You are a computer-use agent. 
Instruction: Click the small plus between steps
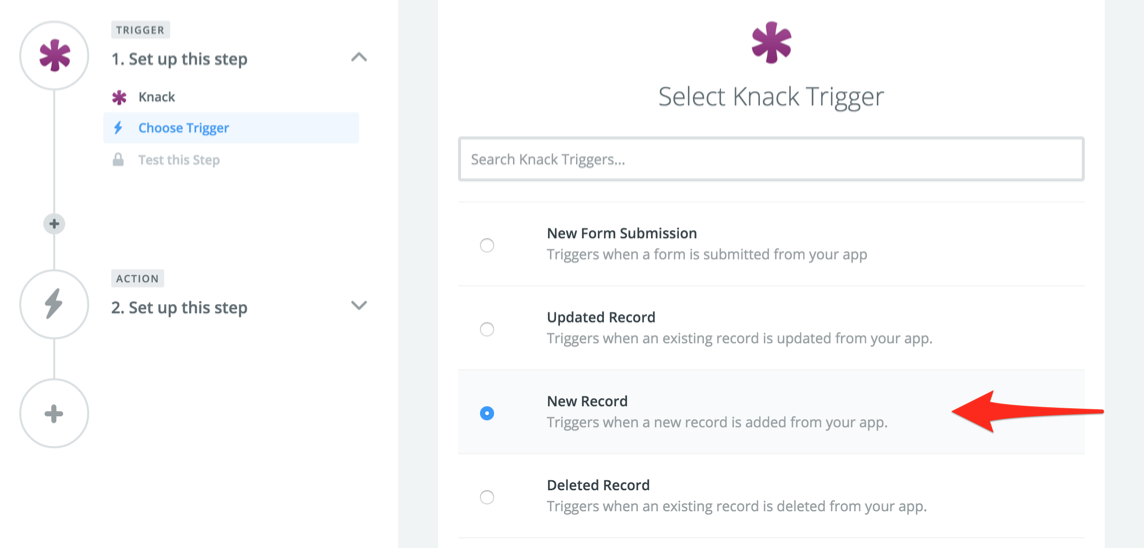[x=54, y=224]
